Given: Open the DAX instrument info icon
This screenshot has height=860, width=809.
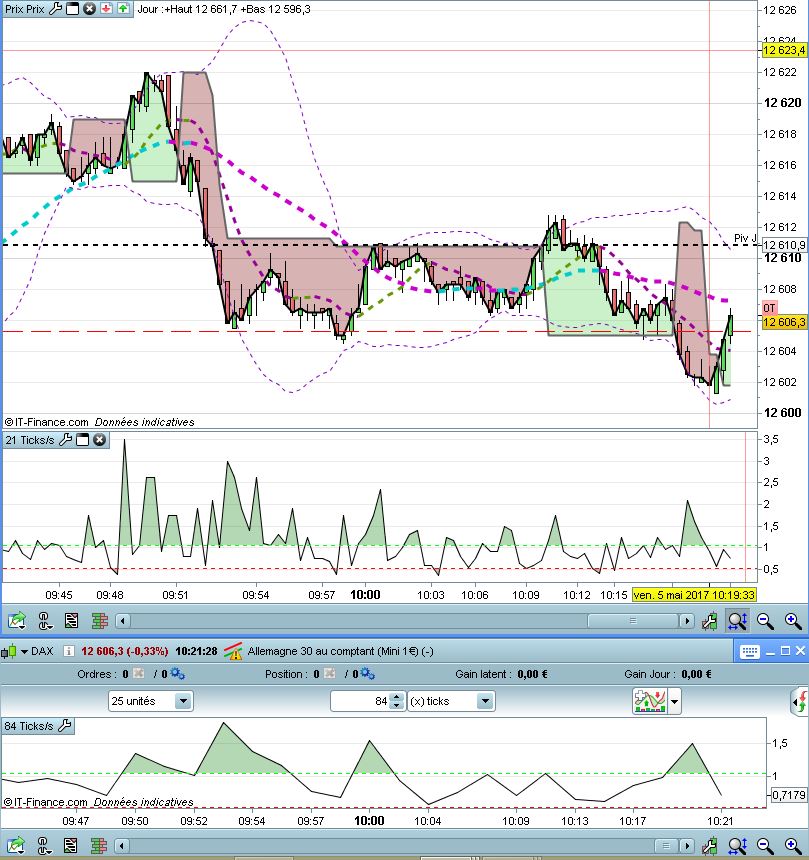Looking at the screenshot, I should point(69,651).
